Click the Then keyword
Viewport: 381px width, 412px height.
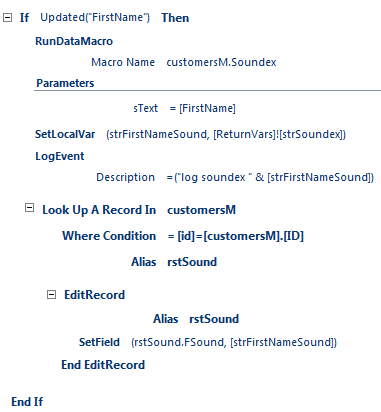(175, 18)
